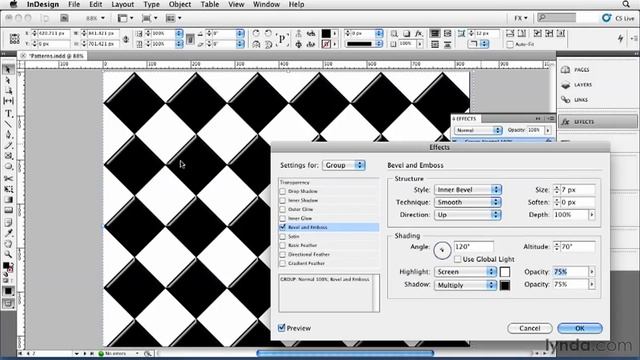Select the Free Transform tool
Image resolution: width=640 pixels, height=360 pixels.
(8, 189)
